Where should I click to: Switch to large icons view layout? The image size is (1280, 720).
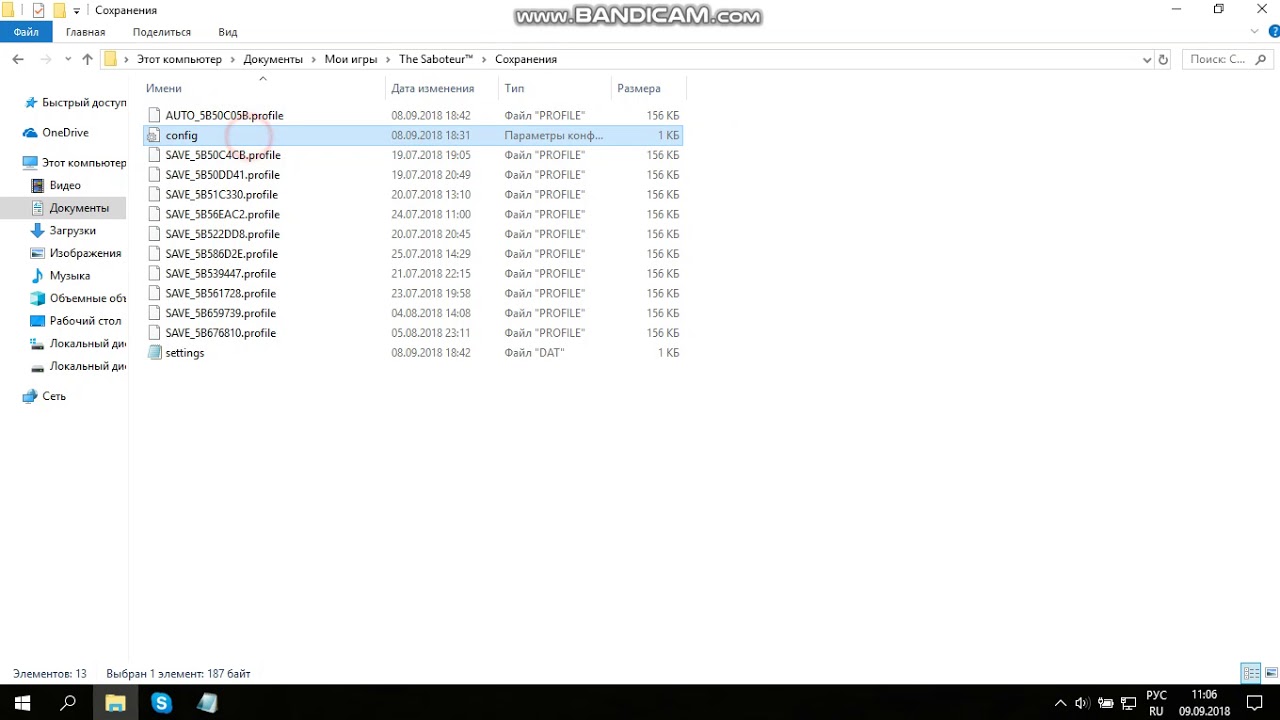coord(1271,673)
